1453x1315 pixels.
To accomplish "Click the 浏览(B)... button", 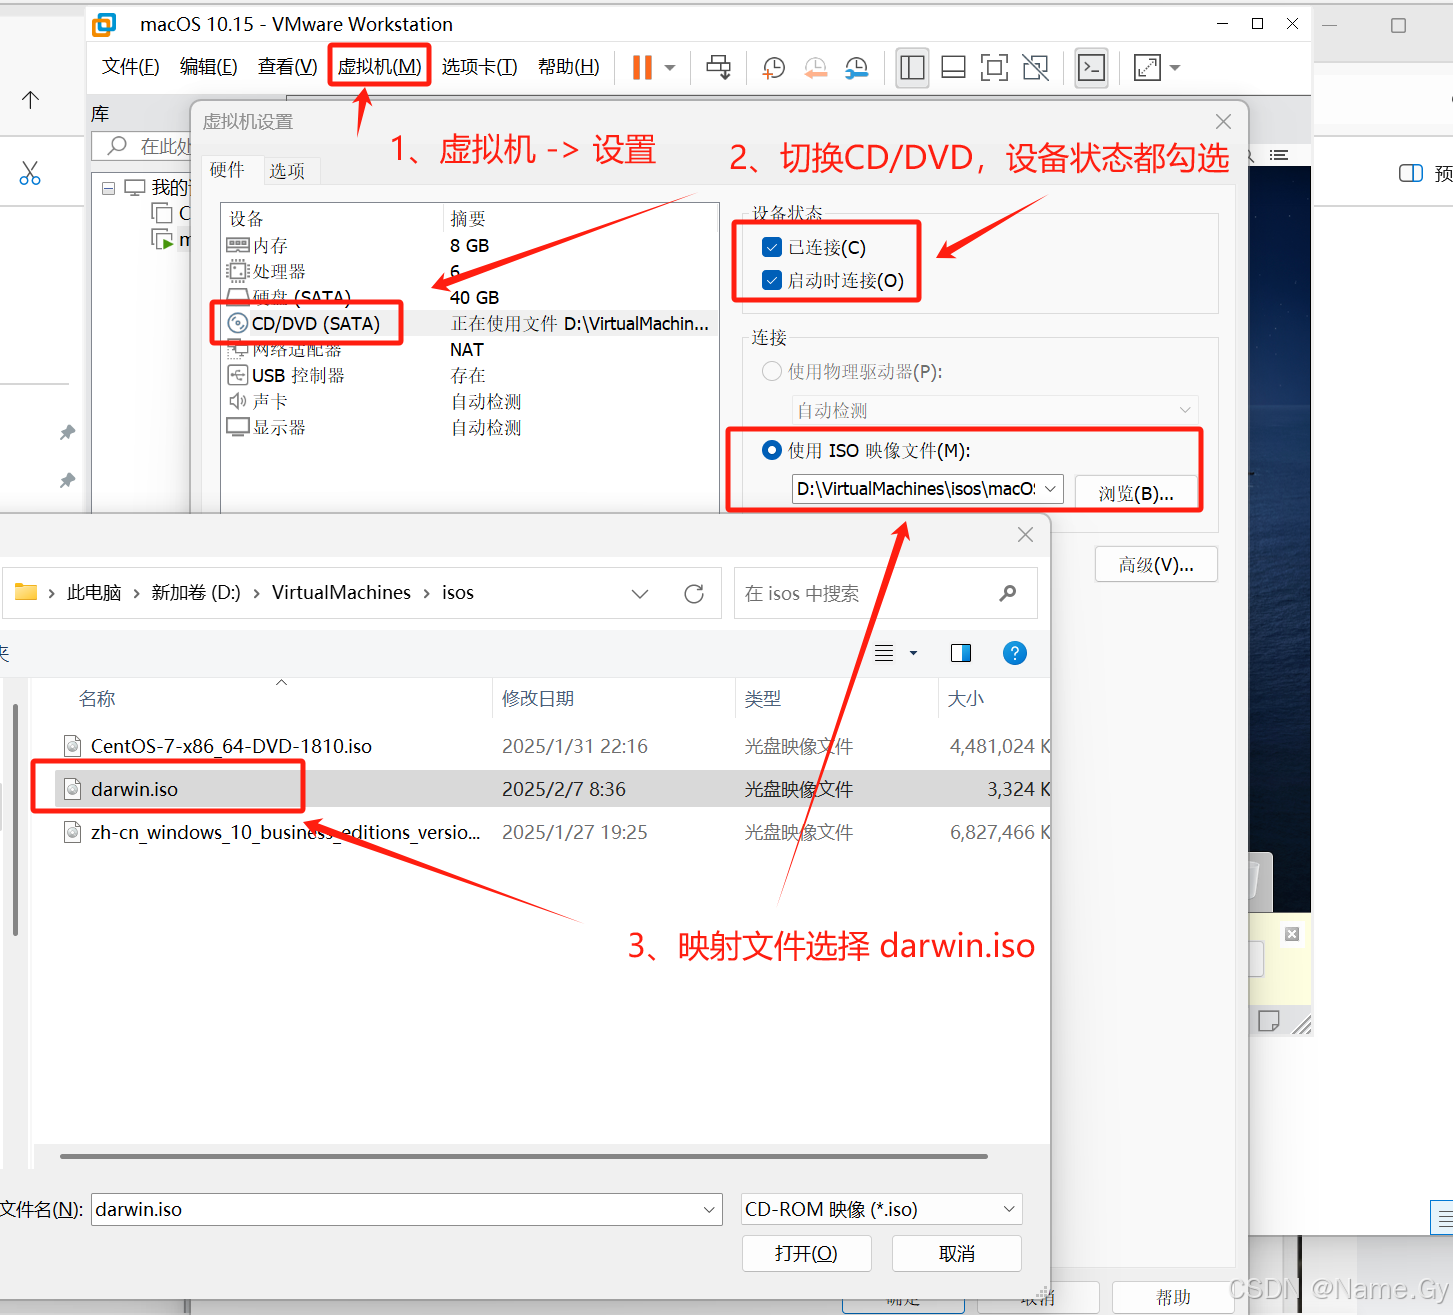I will point(1136,494).
